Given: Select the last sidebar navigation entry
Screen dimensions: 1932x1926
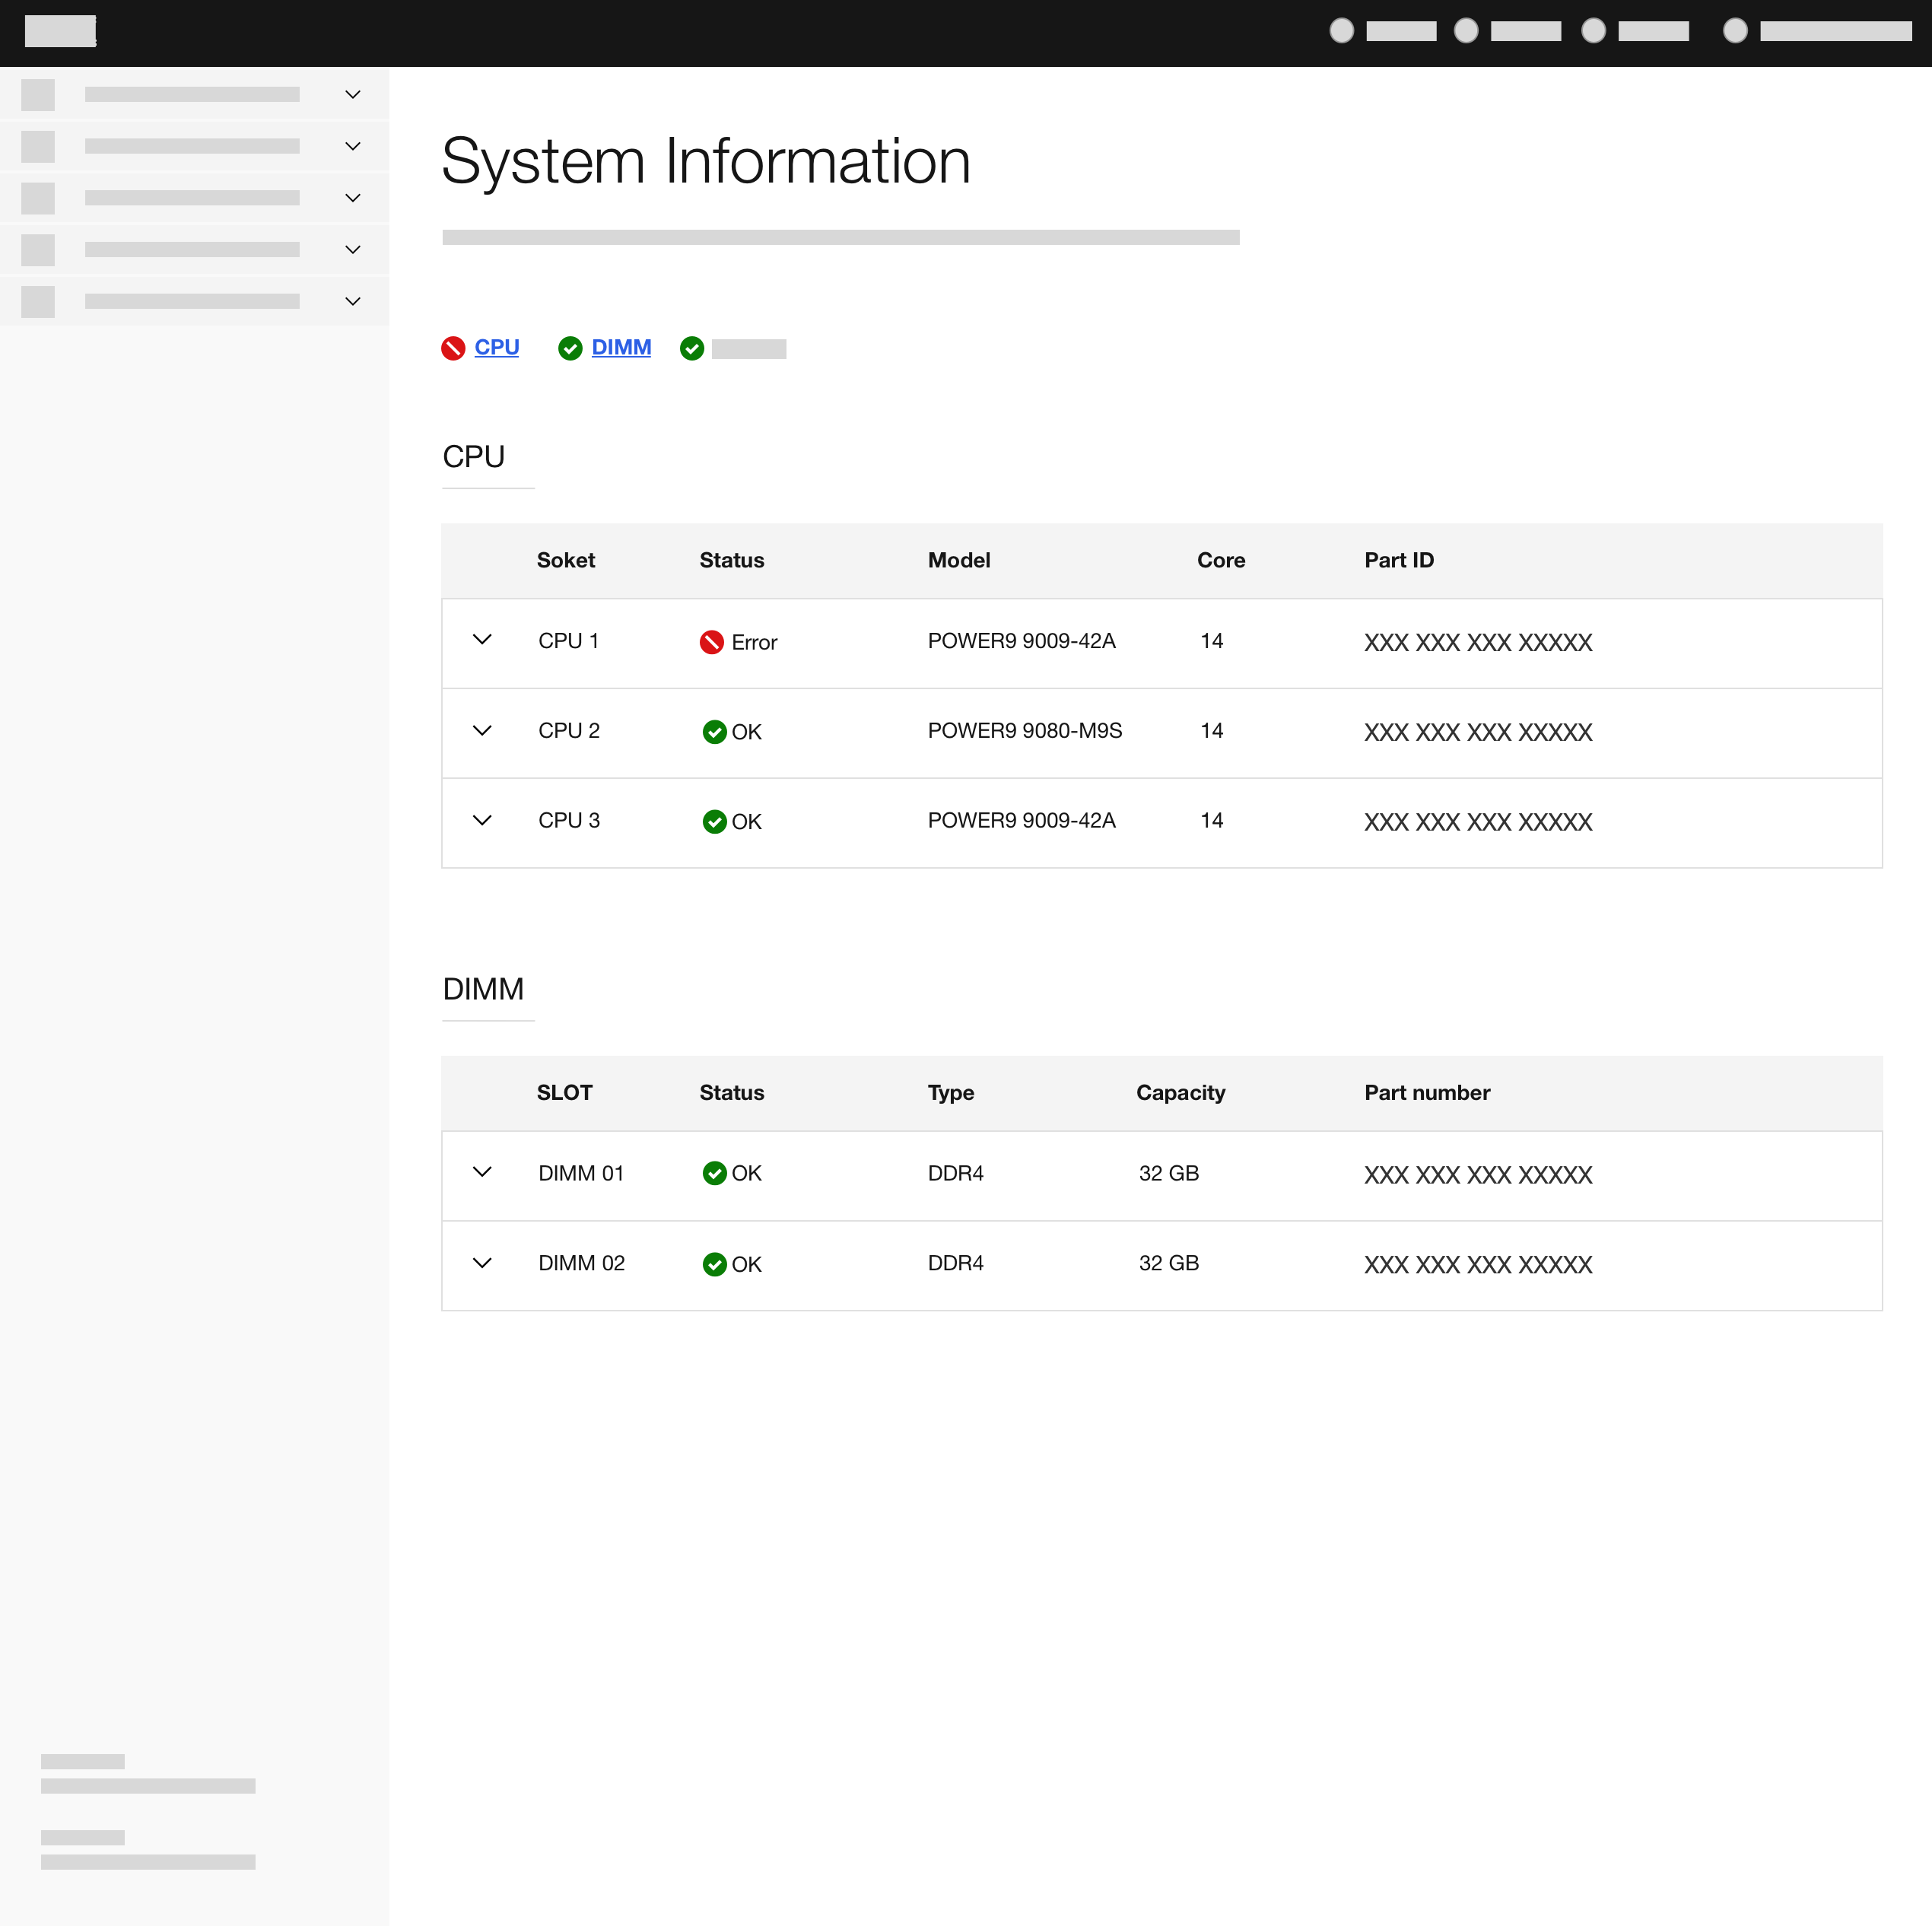Looking at the screenshot, I should 192,301.
